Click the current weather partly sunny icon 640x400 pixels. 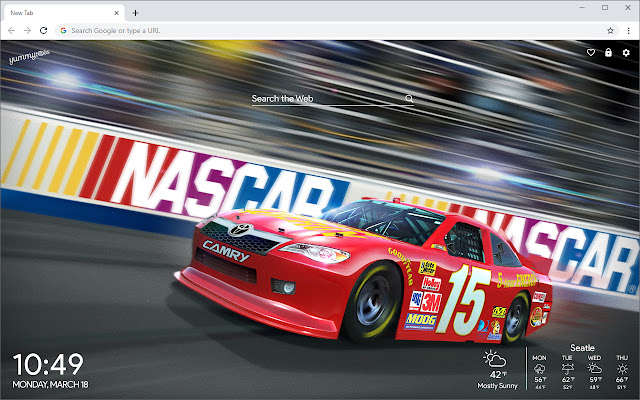tap(494, 359)
